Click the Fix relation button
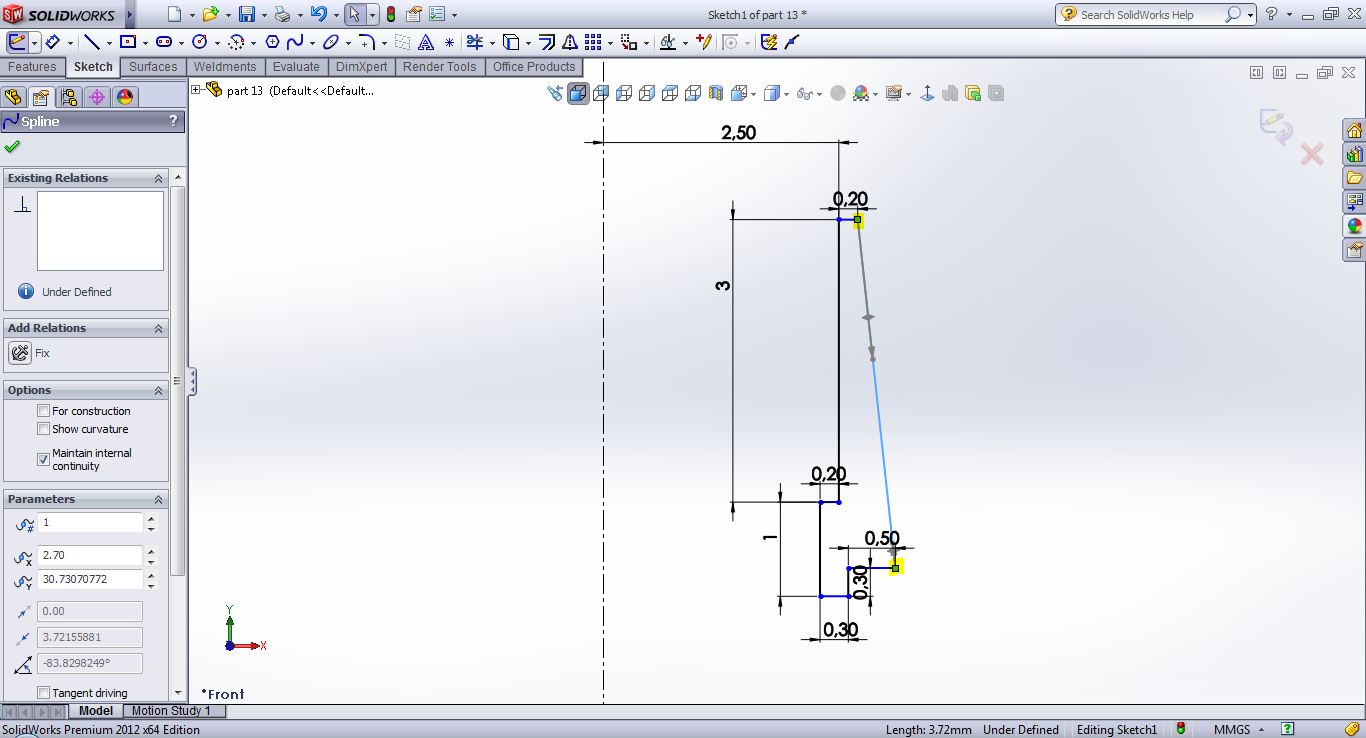This screenshot has width=1366, height=738. click(20, 353)
